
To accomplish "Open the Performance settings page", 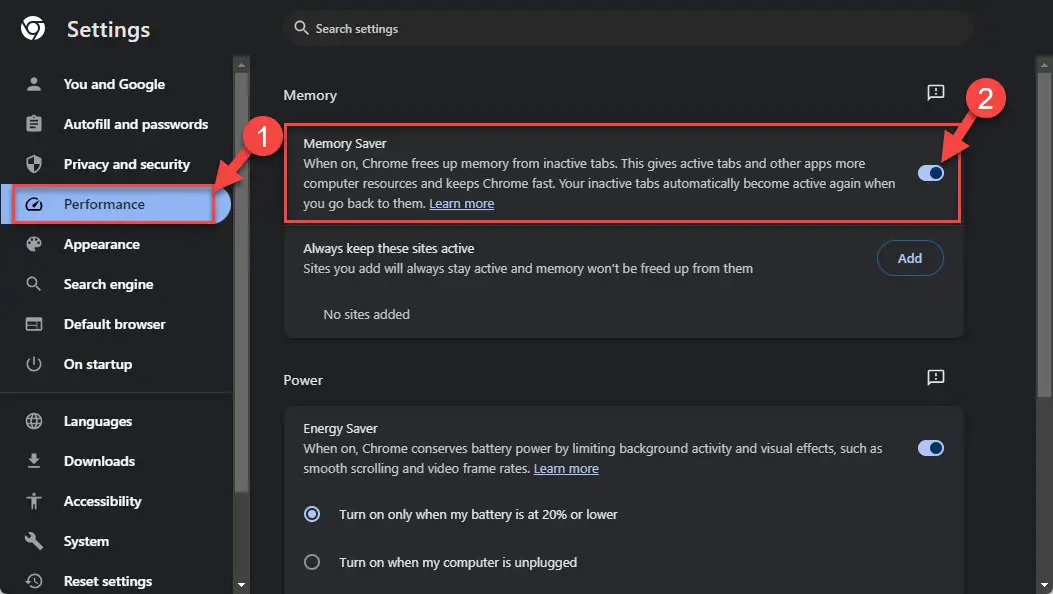I will [x=104, y=204].
